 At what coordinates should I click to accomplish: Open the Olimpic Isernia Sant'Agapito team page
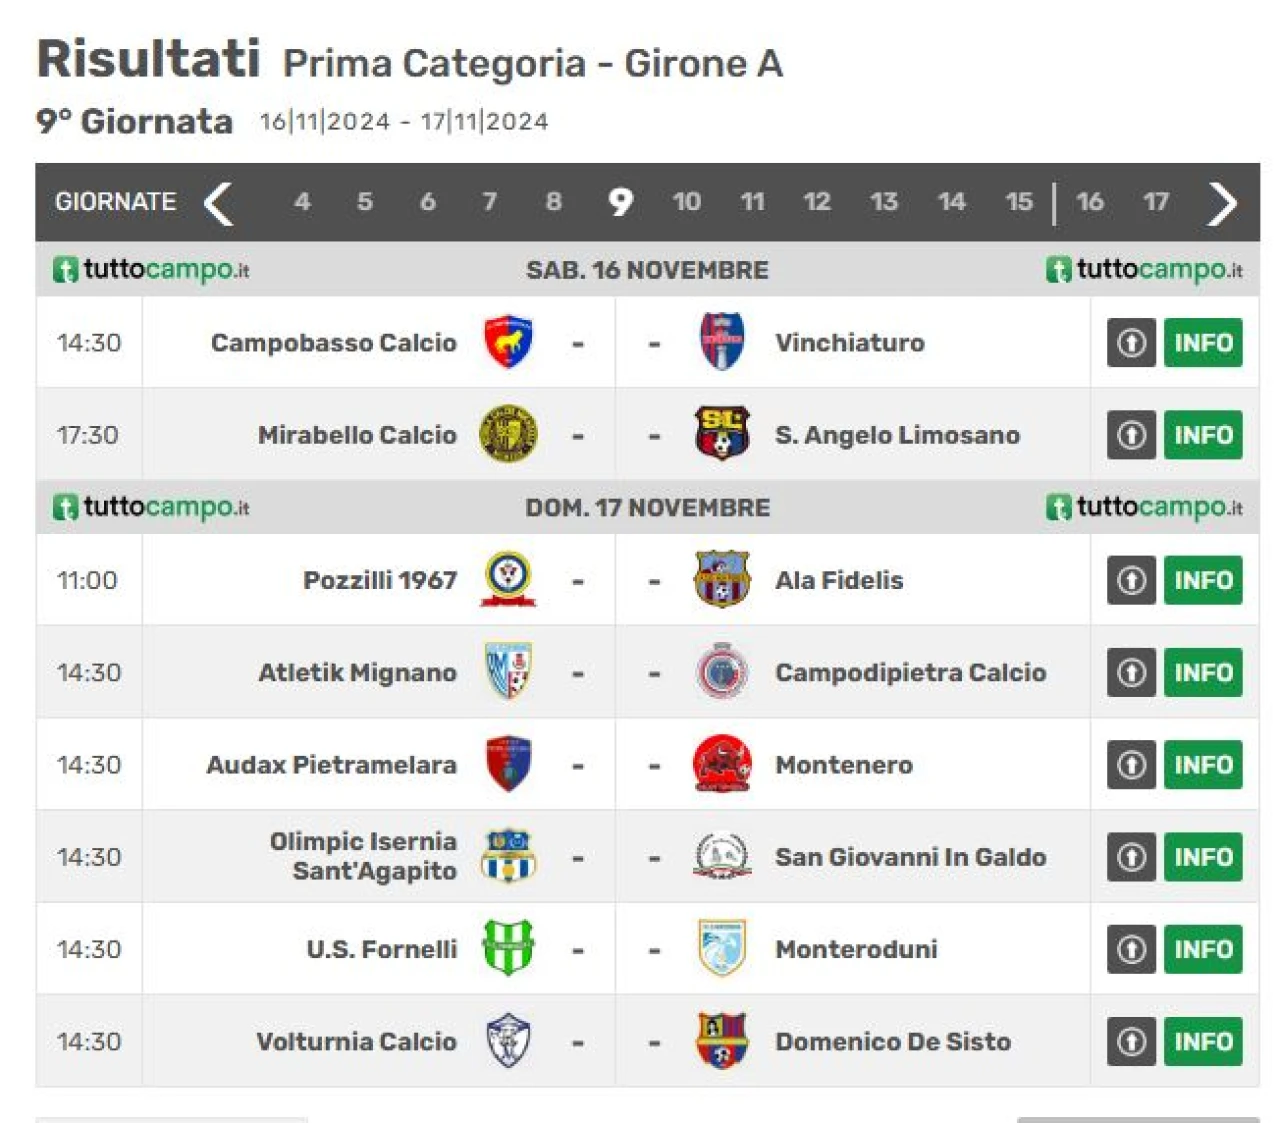tap(363, 856)
